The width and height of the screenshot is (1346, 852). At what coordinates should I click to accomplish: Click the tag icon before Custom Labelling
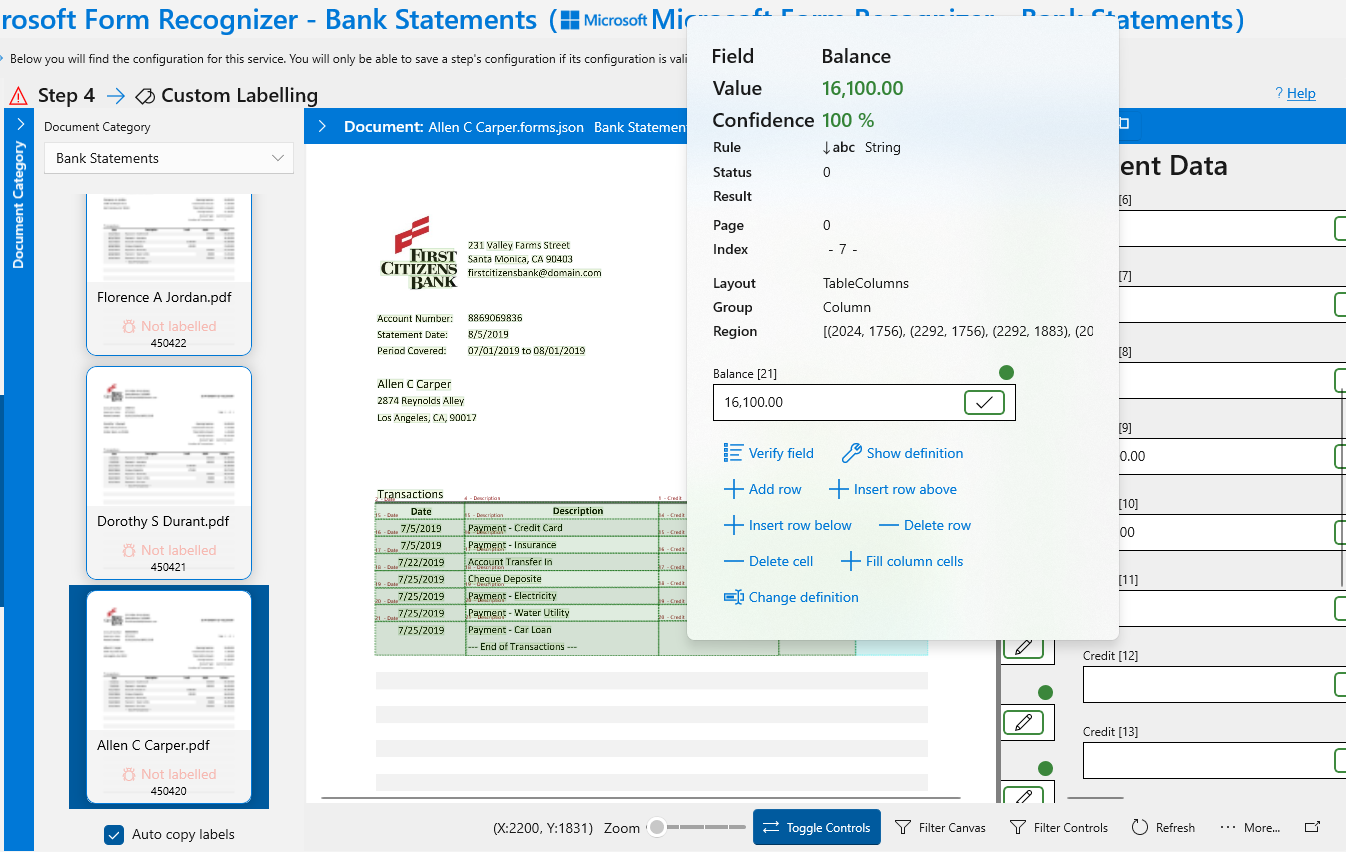click(145, 96)
